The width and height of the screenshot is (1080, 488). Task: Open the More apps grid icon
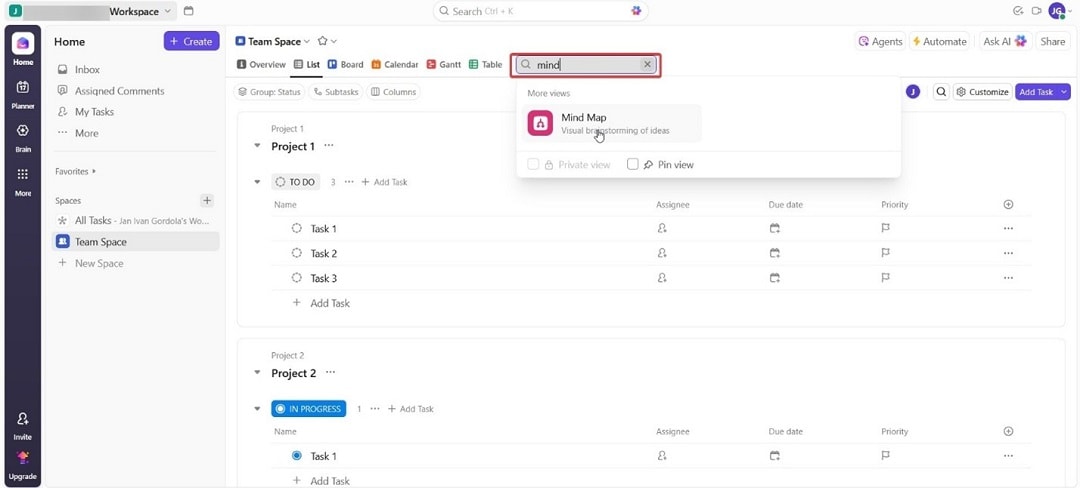pyautogui.click(x=23, y=174)
